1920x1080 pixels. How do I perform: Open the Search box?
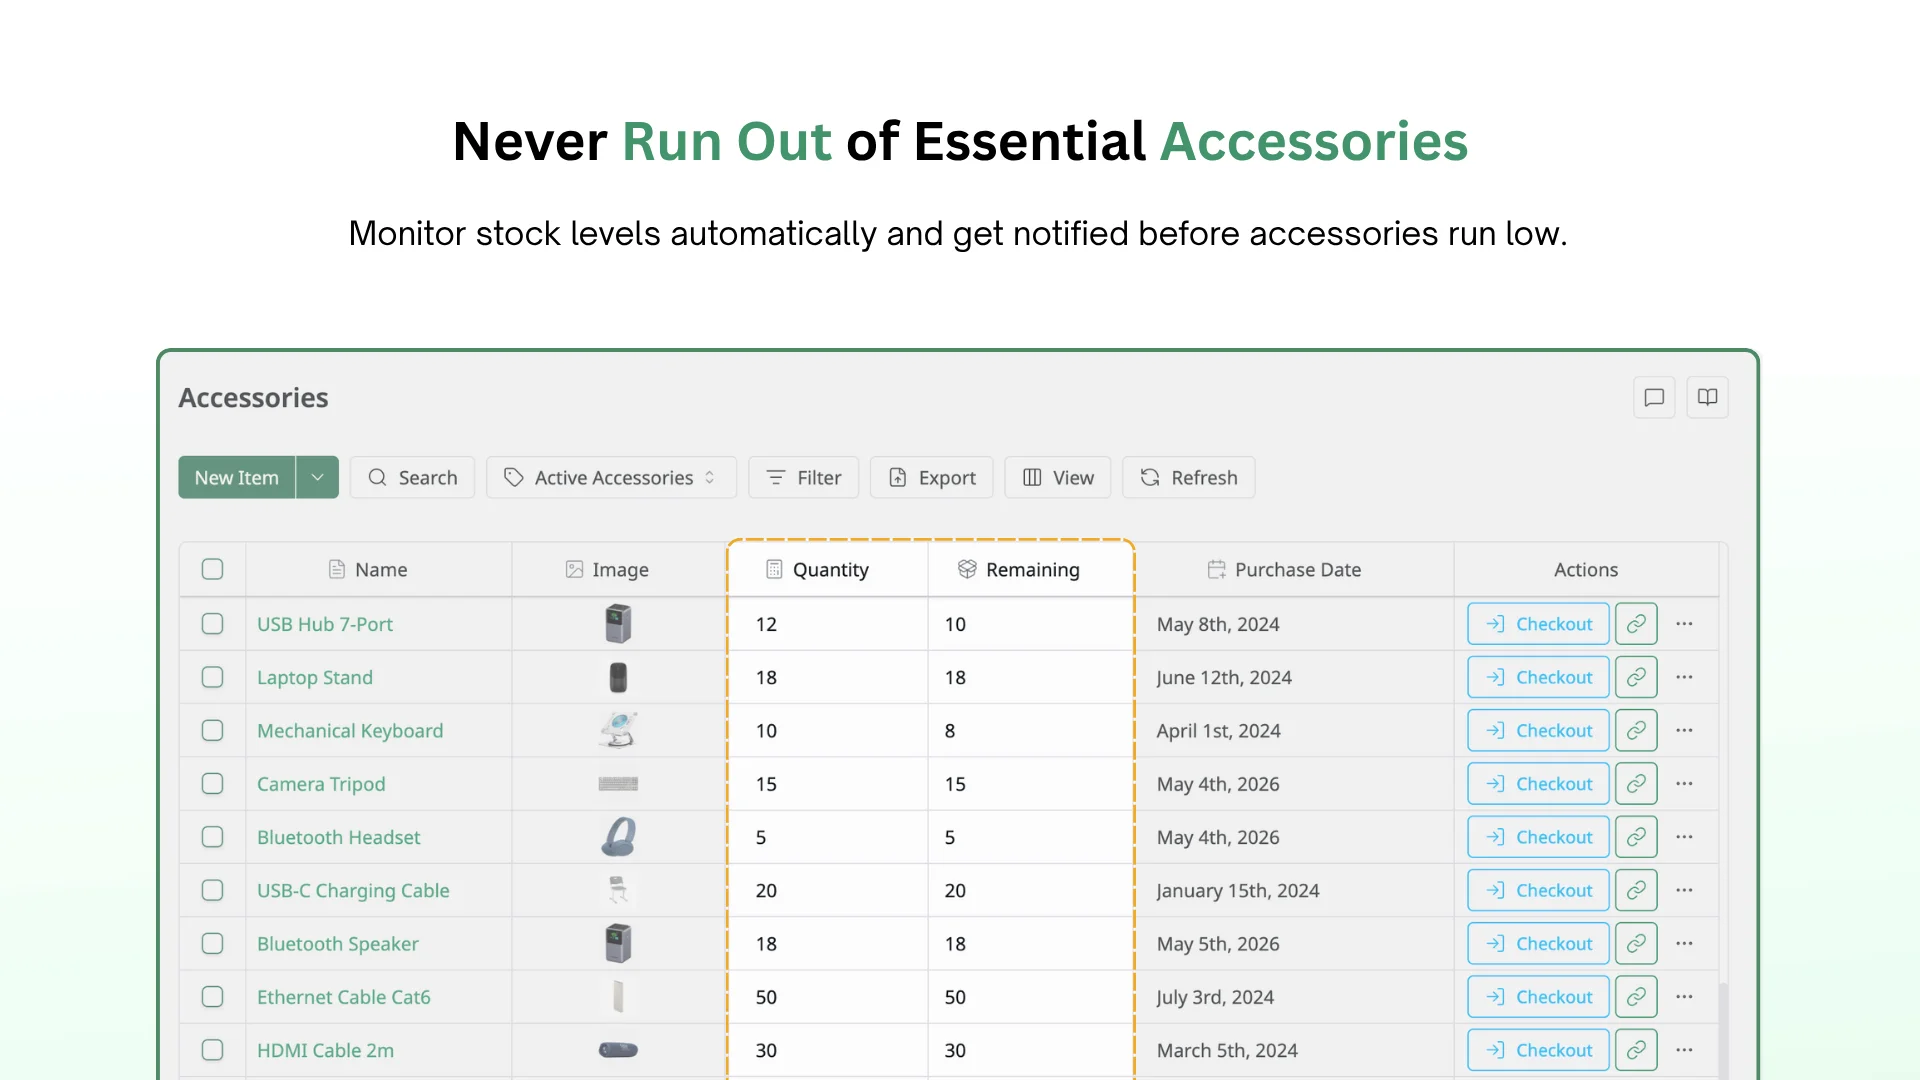coord(412,478)
